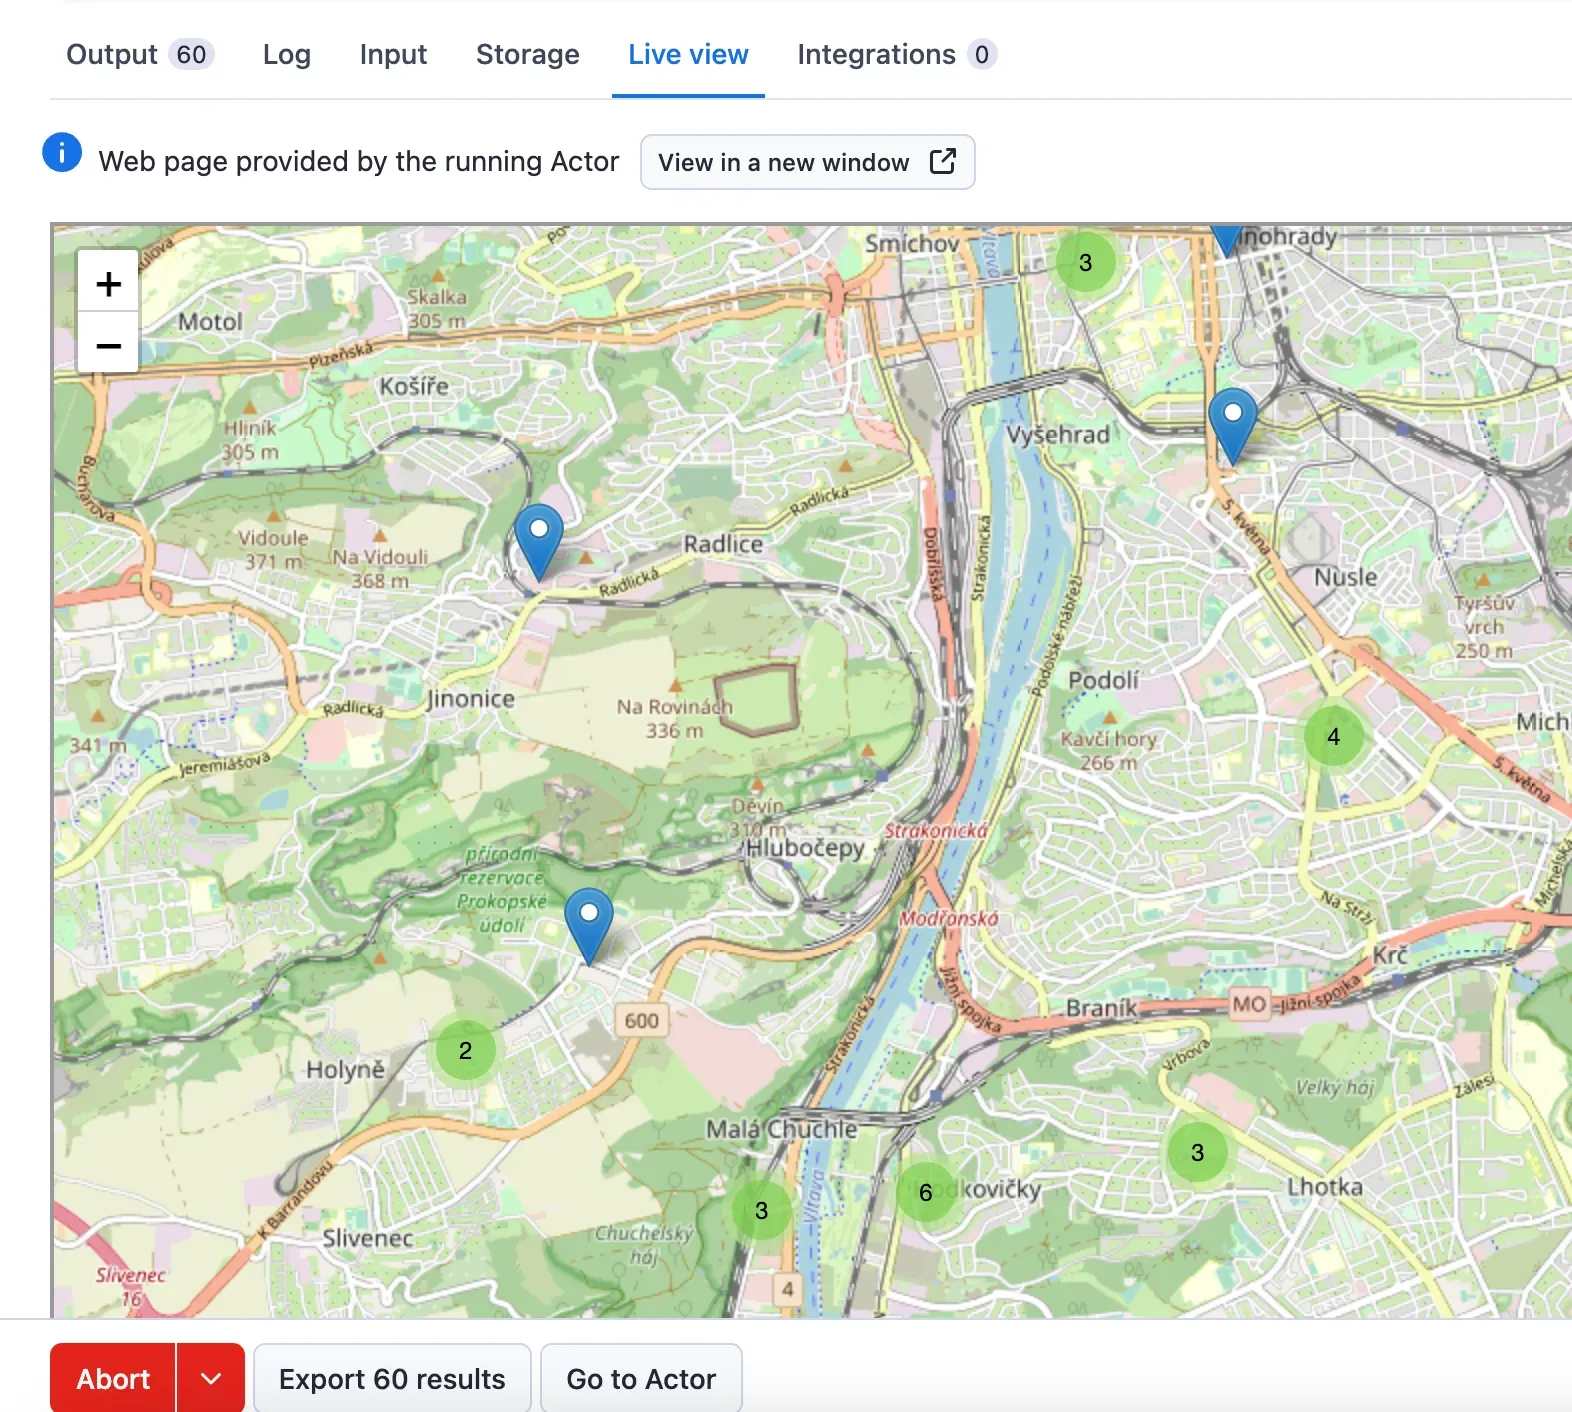Click the Jinonice label on map
The width and height of the screenshot is (1572, 1412).
470,699
